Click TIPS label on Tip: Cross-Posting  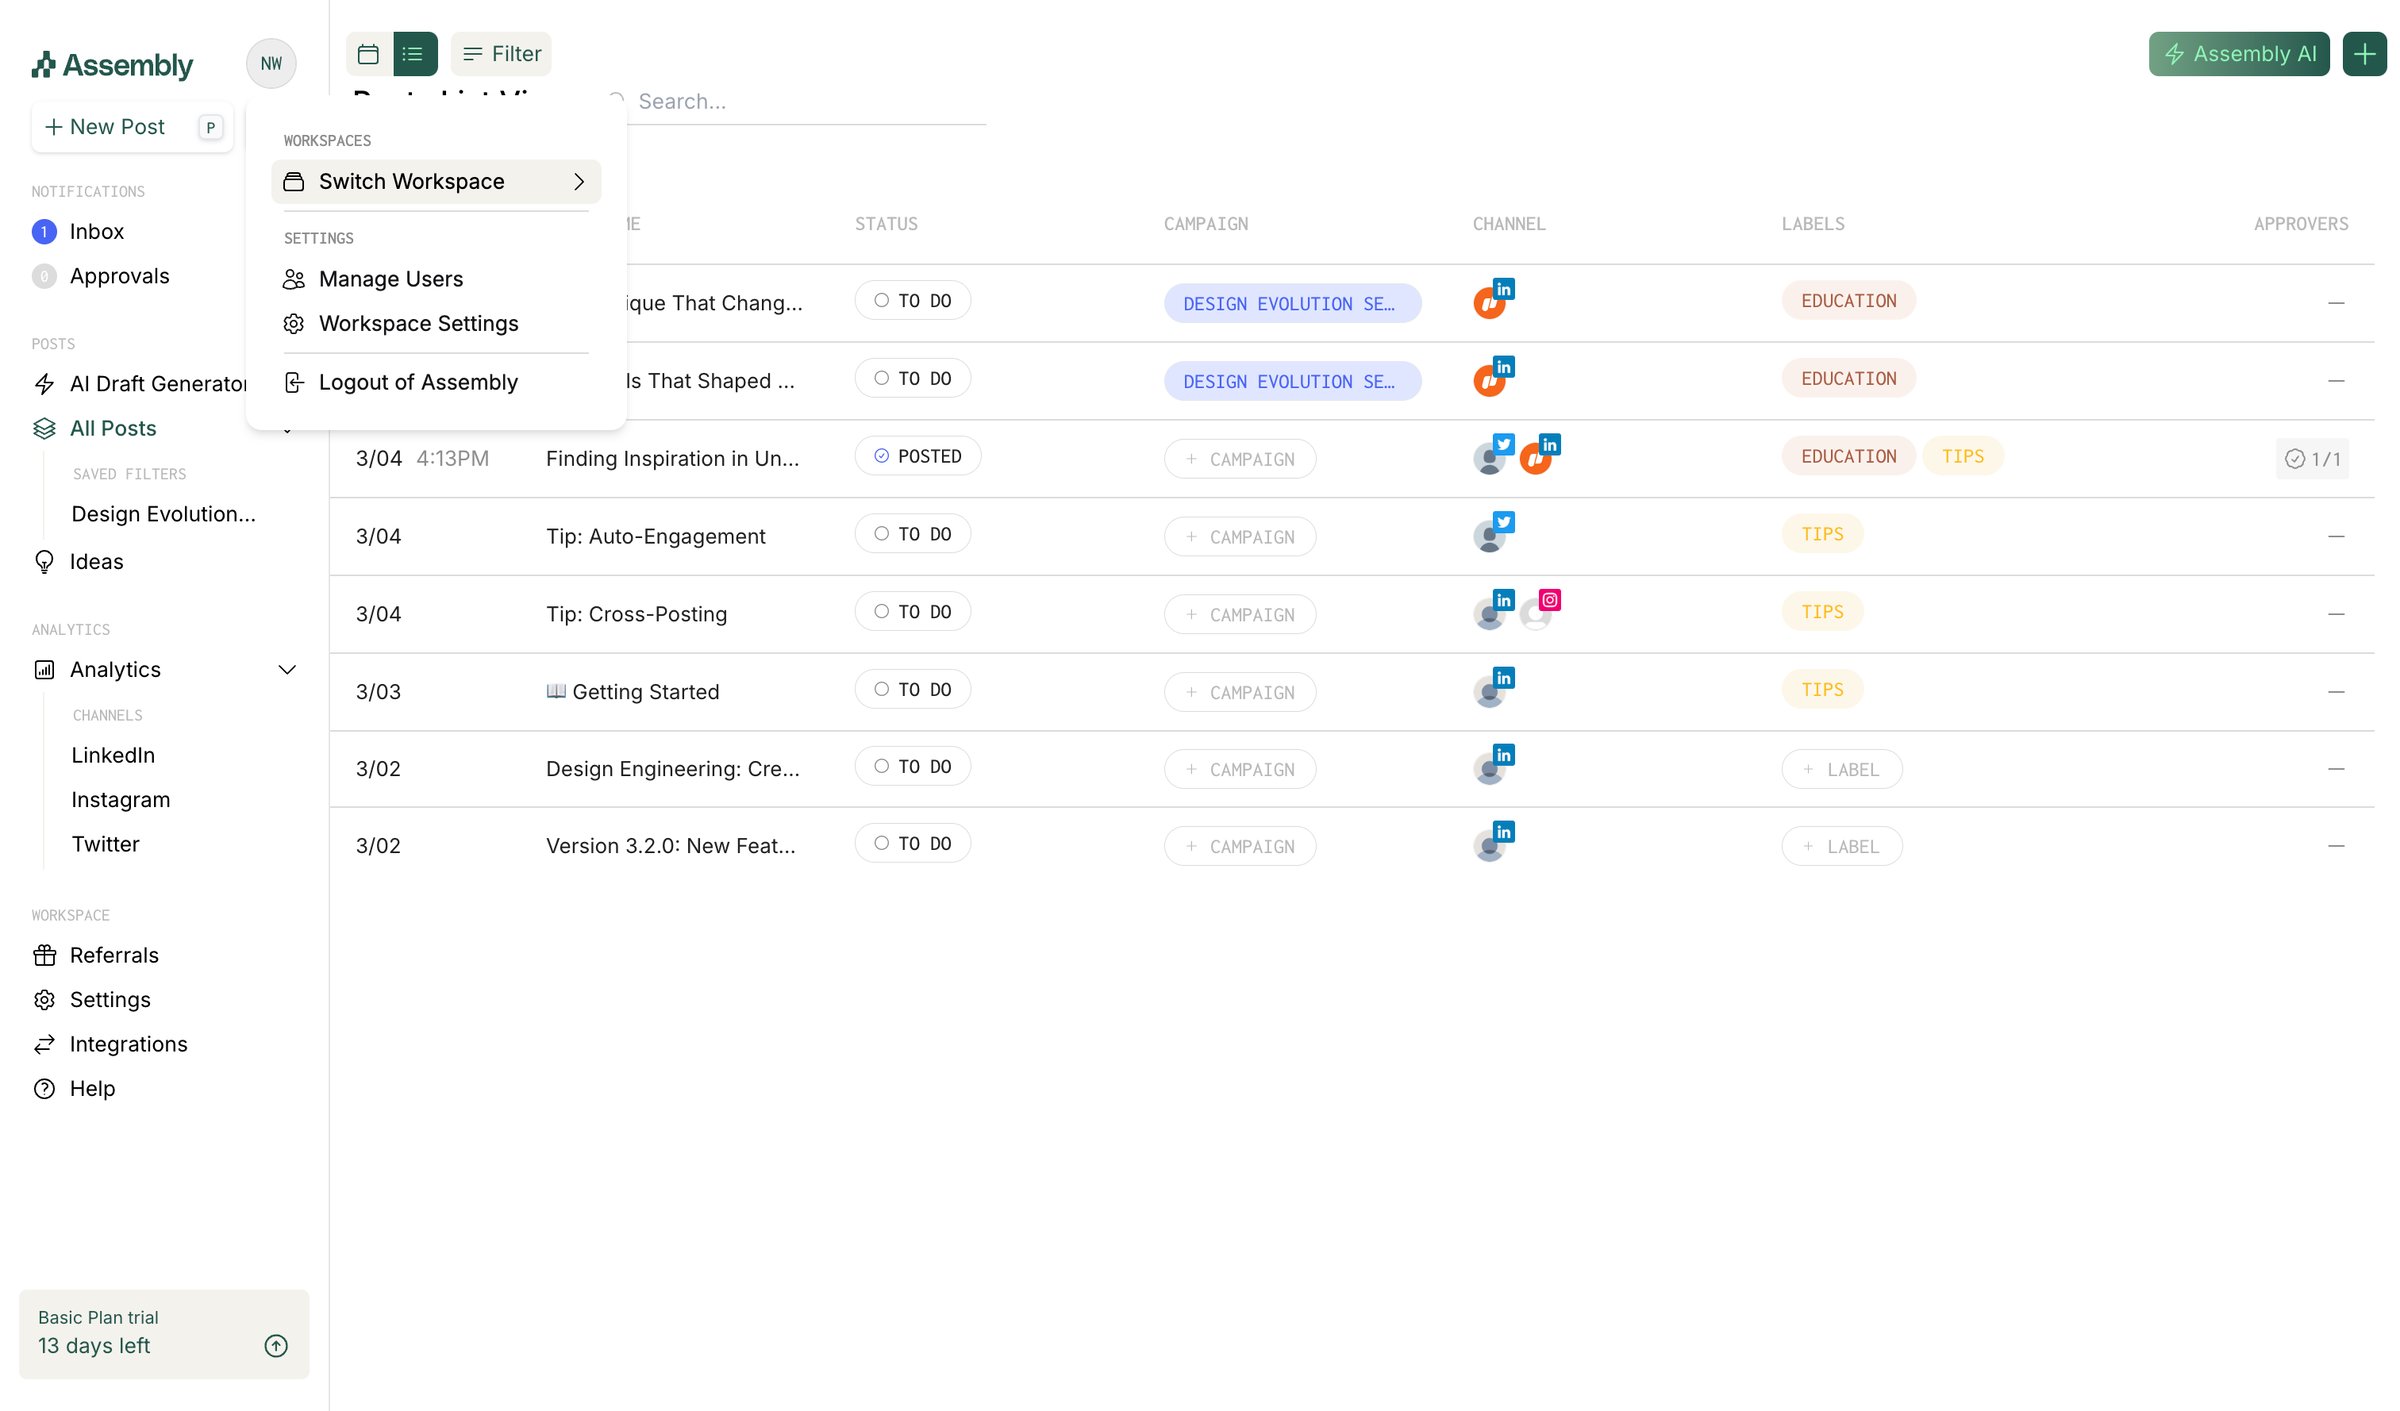click(x=1822, y=612)
